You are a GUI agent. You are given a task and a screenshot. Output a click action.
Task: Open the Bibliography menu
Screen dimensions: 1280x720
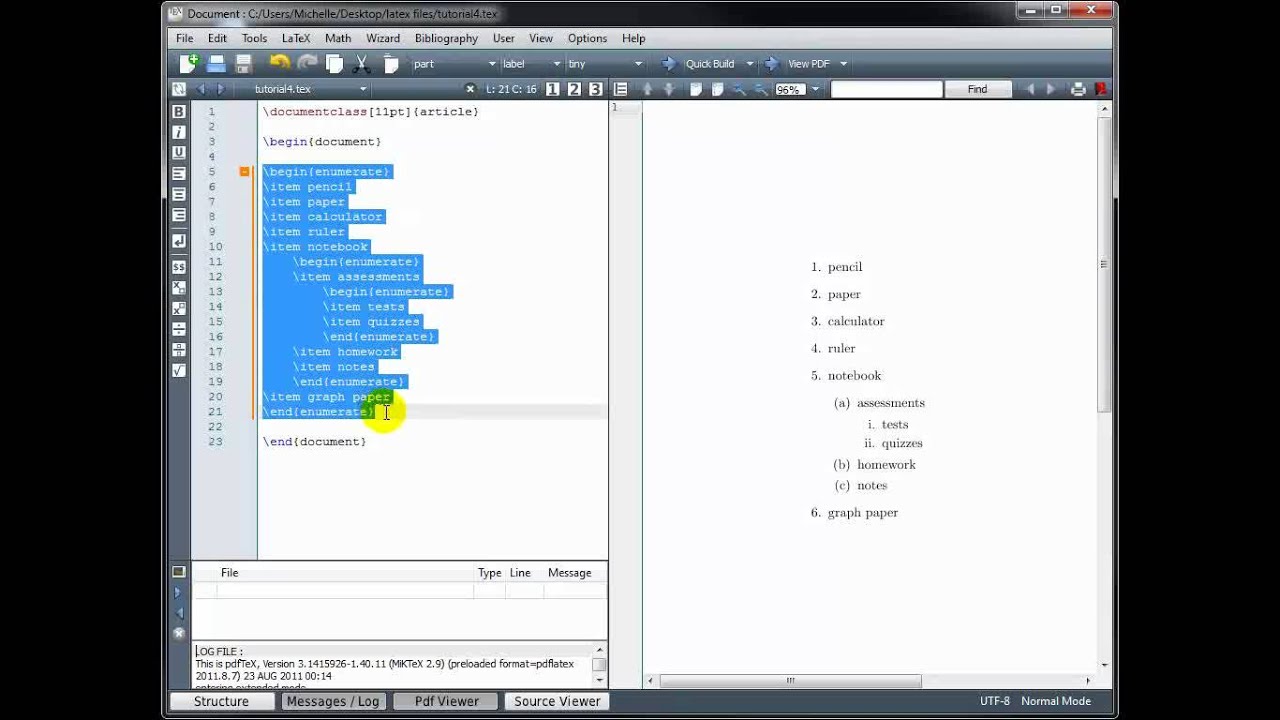[x=446, y=38]
